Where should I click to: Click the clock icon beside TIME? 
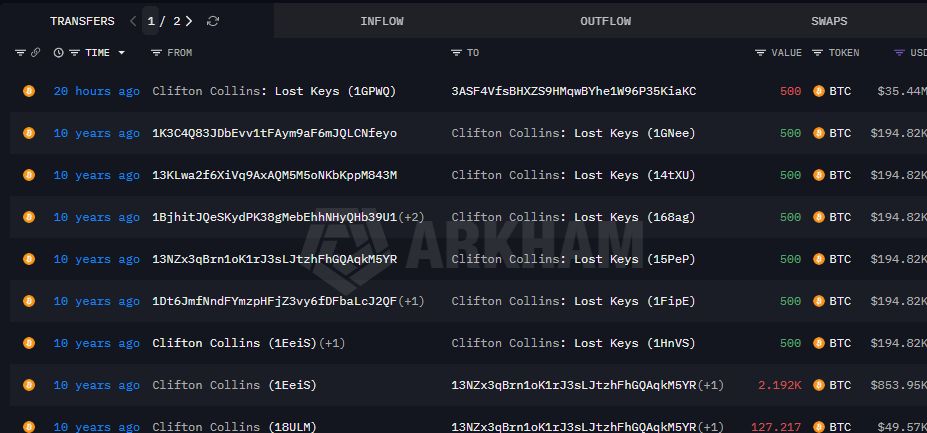pos(58,53)
